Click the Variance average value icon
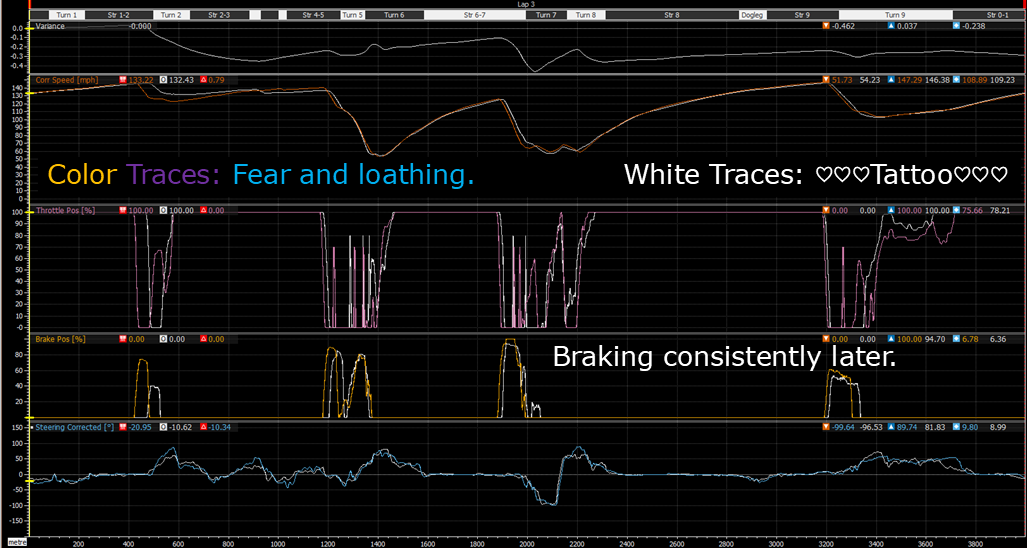The image size is (1027, 548). [958, 25]
